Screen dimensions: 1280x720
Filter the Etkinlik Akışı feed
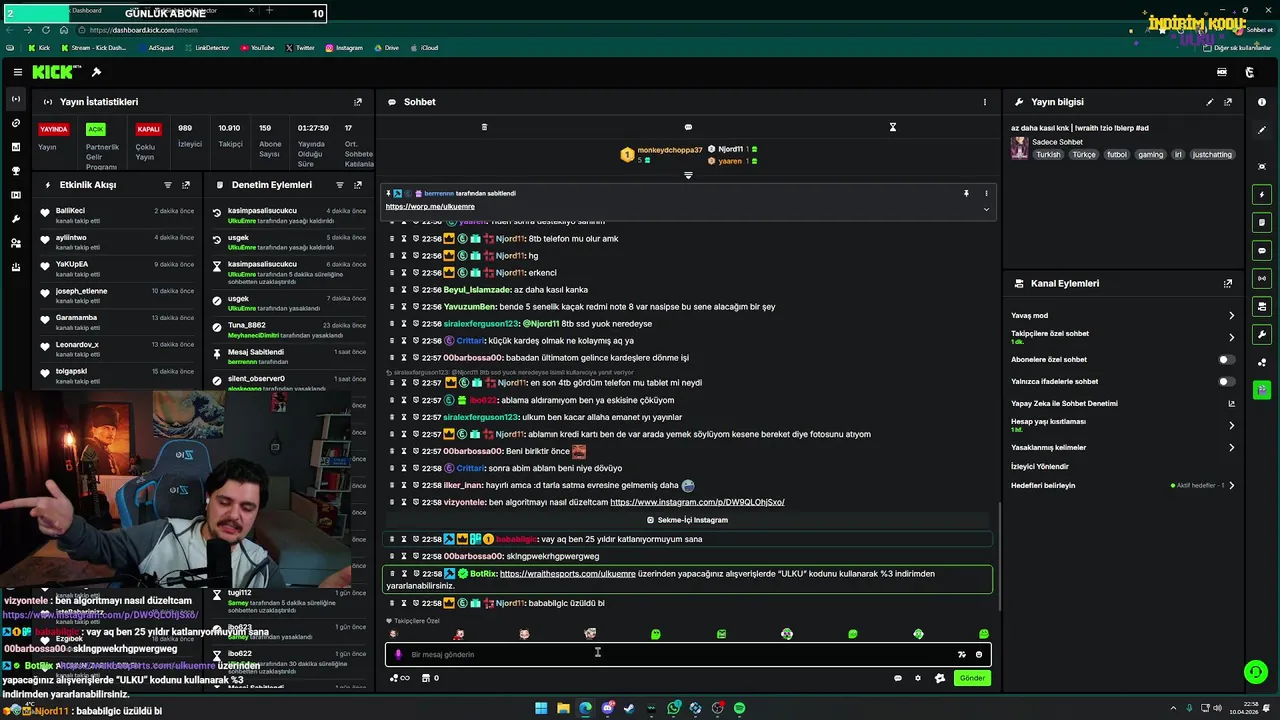pos(167,185)
